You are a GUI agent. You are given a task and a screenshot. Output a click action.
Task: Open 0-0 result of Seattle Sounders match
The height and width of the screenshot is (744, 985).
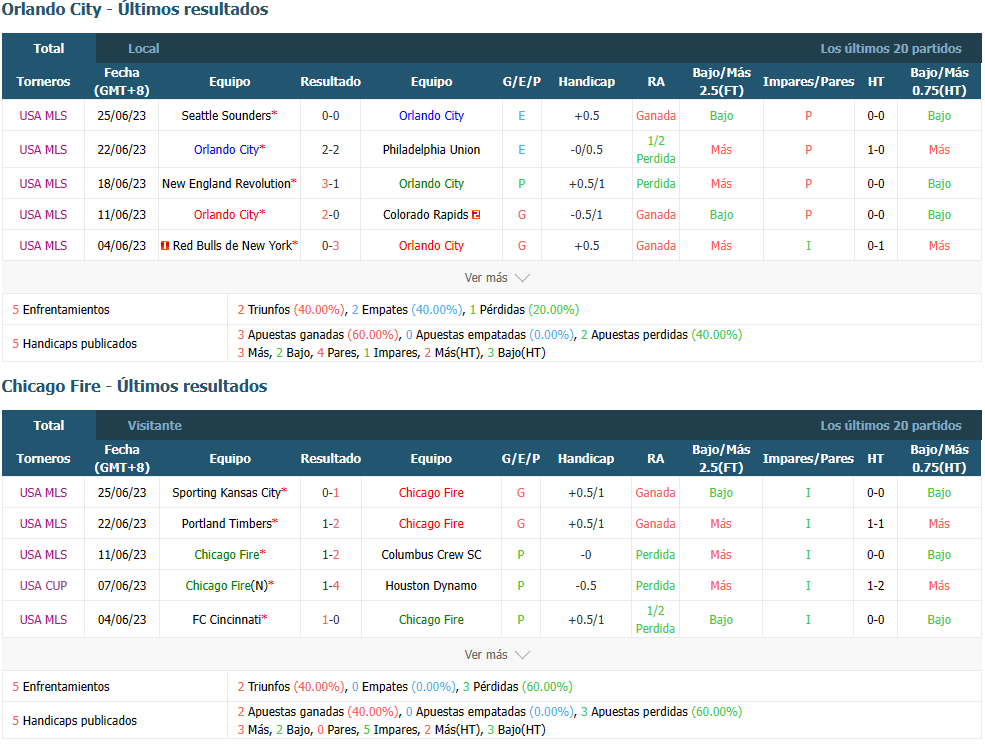(x=330, y=116)
